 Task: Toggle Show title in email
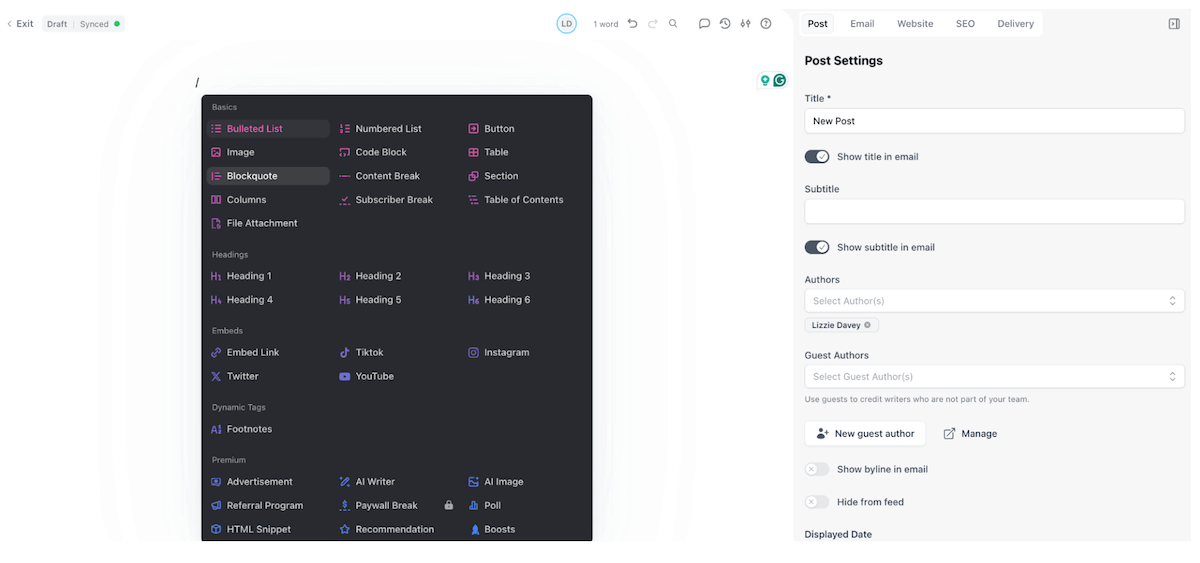pos(817,157)
